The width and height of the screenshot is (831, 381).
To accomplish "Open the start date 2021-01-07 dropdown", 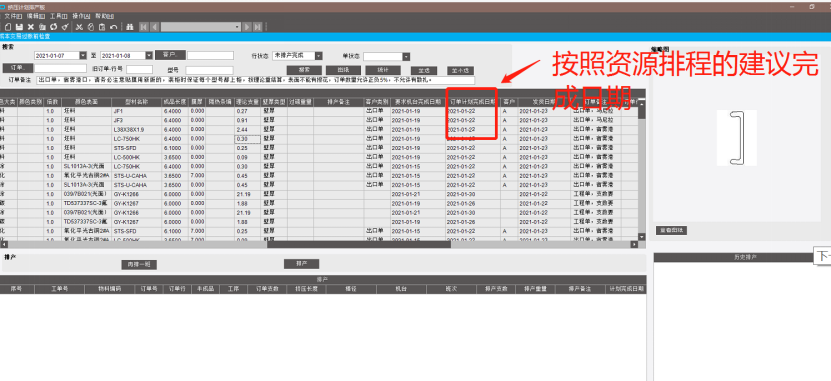I will pyautogui.click(x=83, y=56).
